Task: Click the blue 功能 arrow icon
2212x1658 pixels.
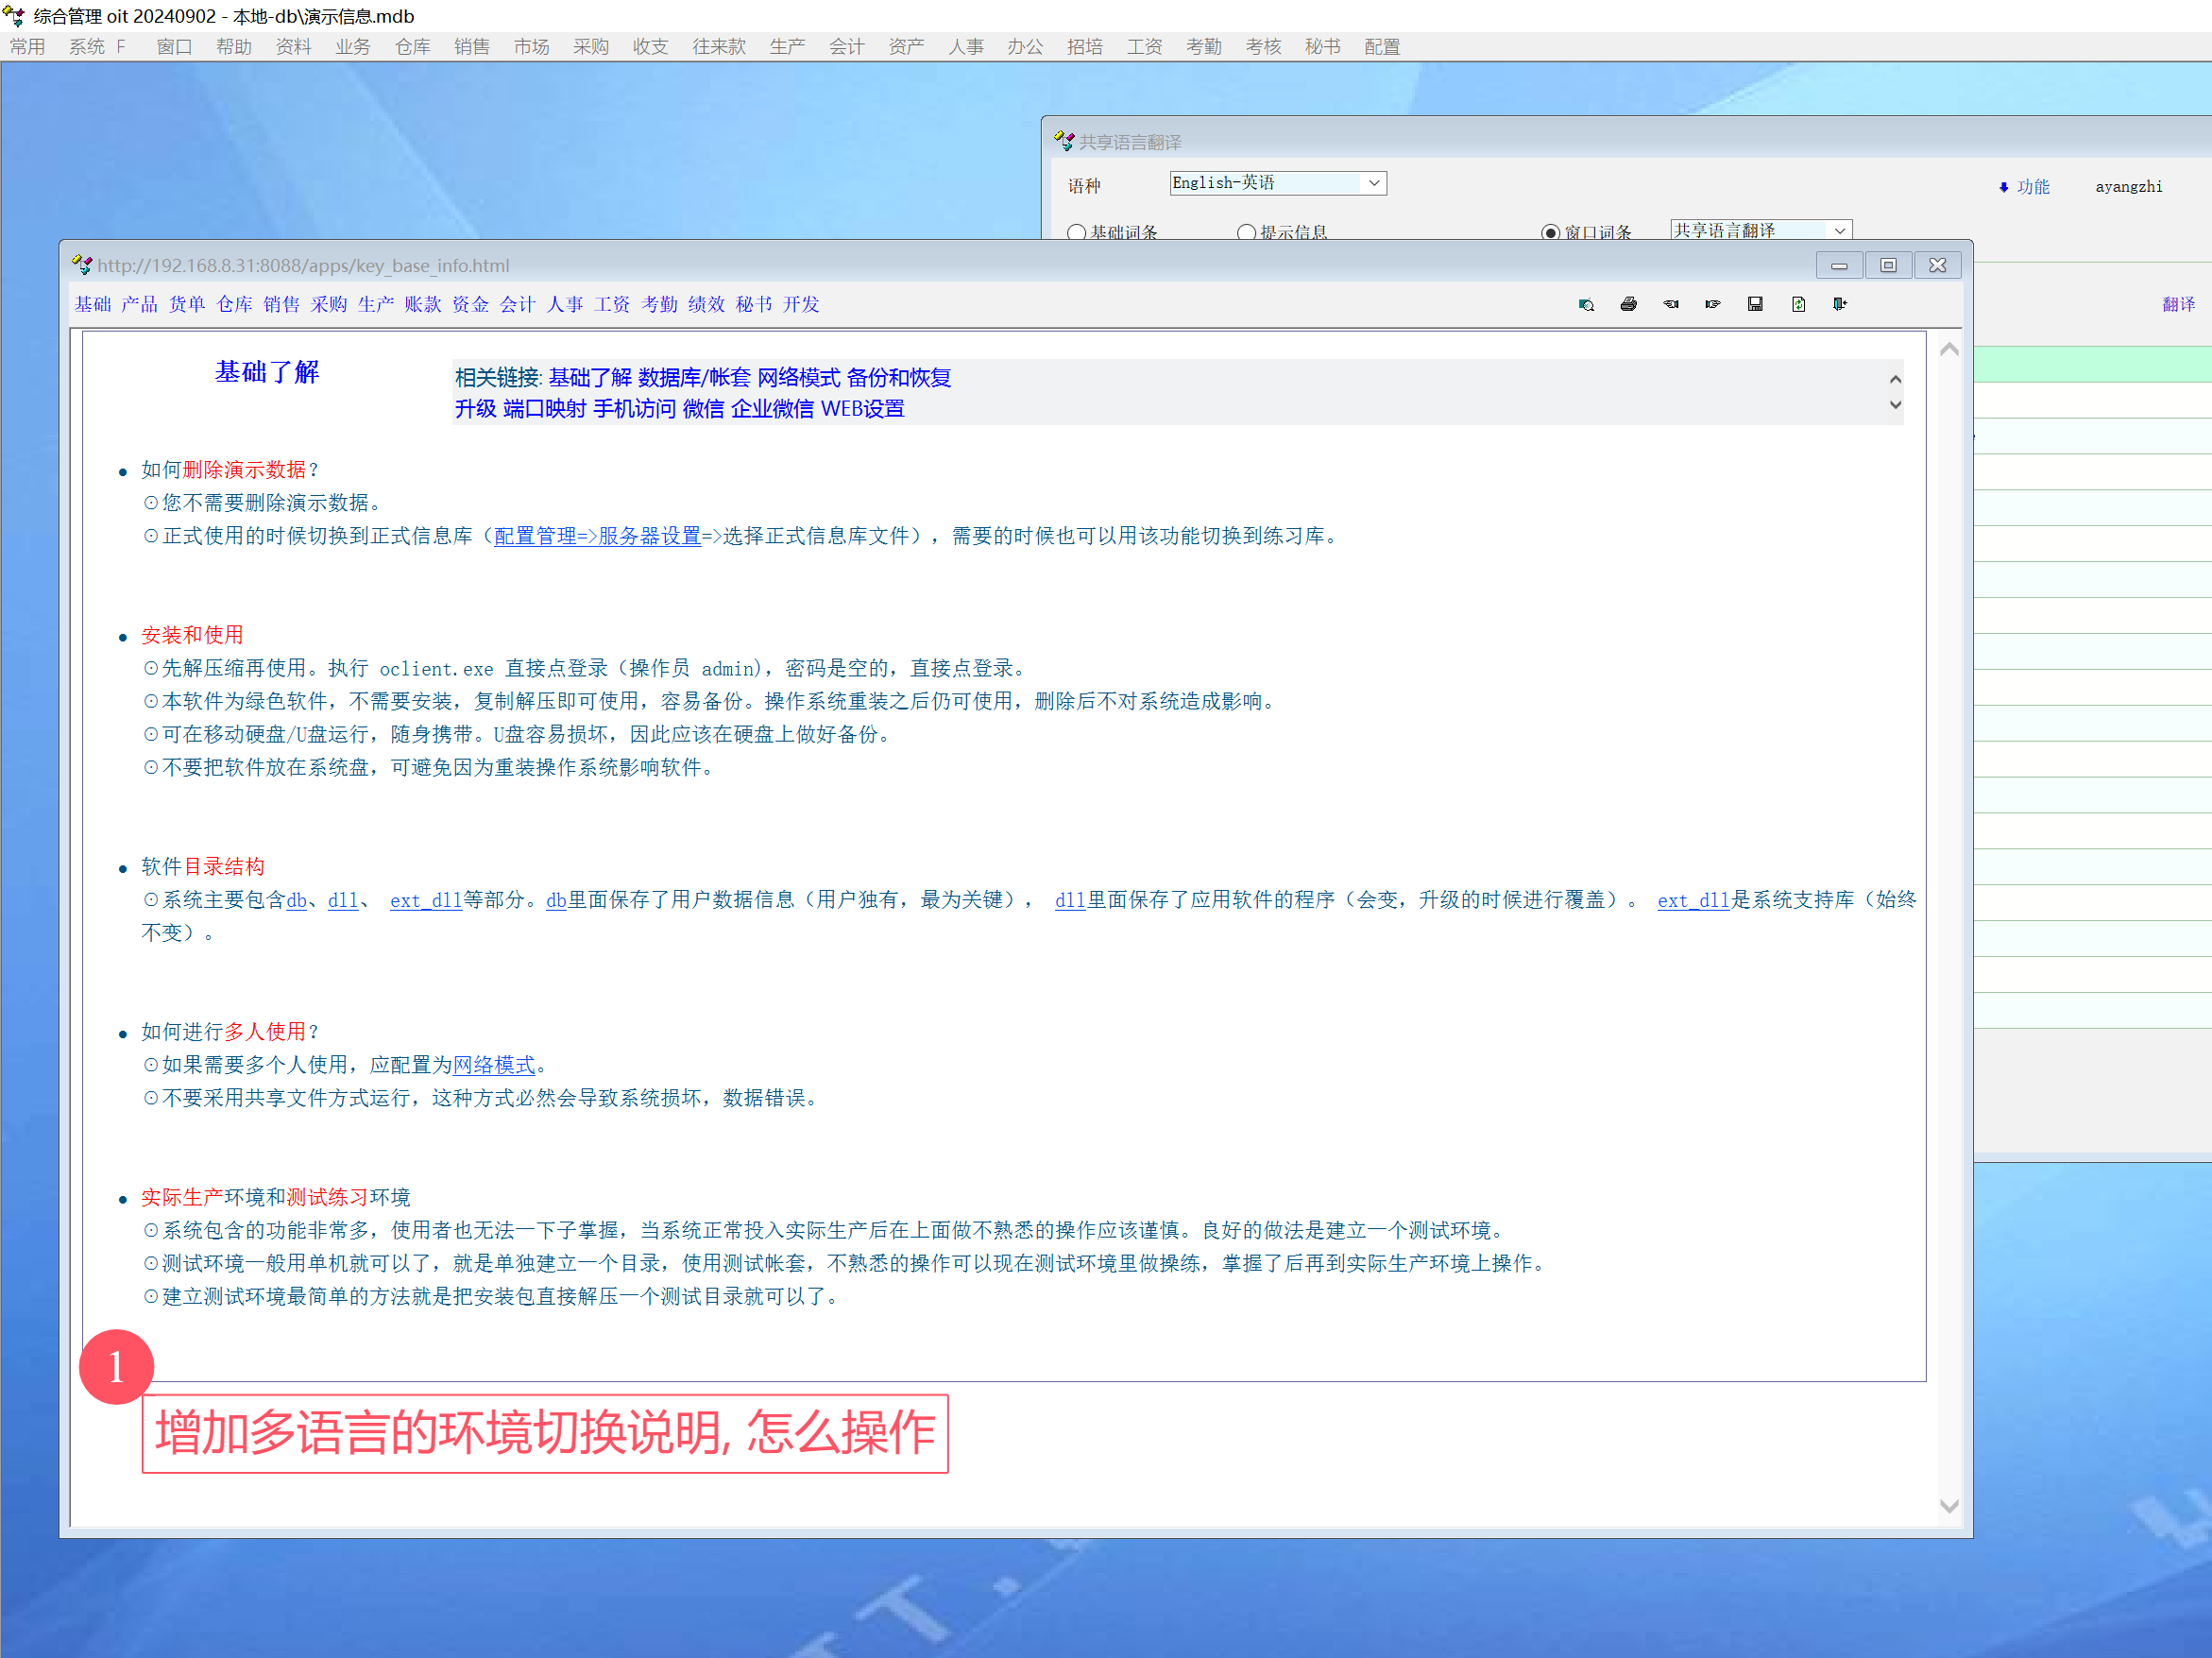Action: [x=2004, y=187]
